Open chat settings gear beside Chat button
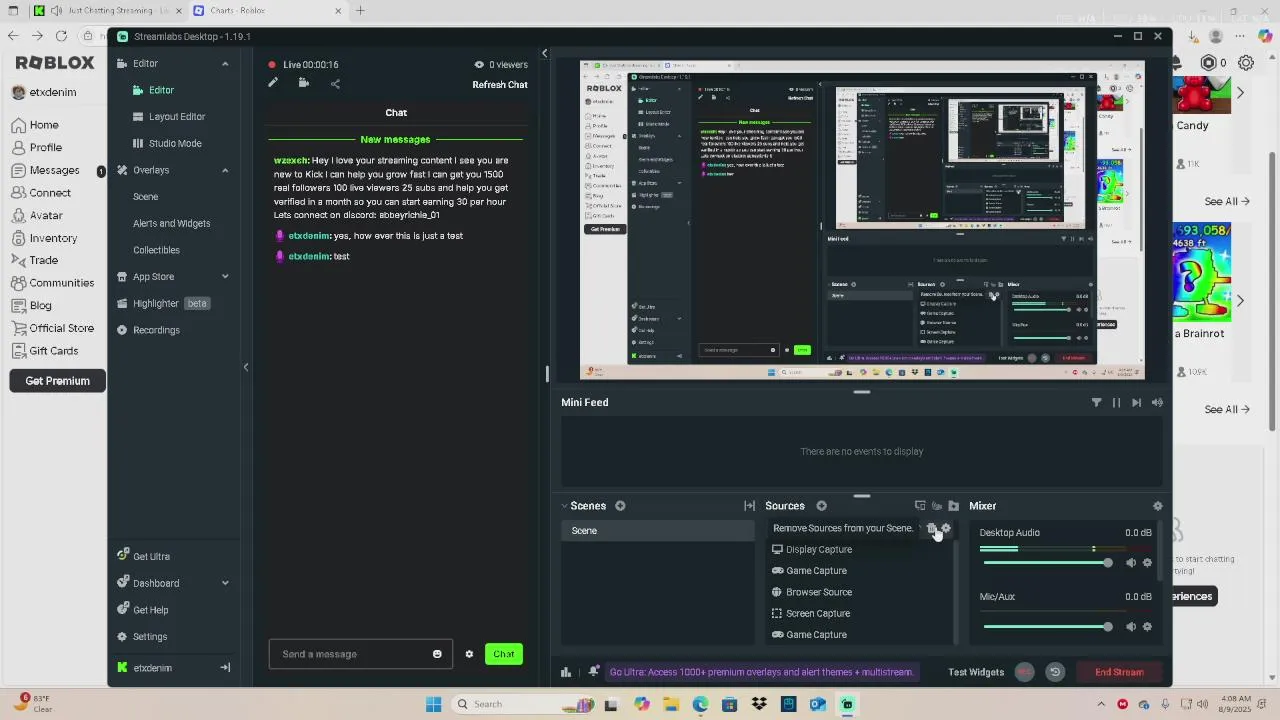The image size is (1280, 720). pos(469,654)
